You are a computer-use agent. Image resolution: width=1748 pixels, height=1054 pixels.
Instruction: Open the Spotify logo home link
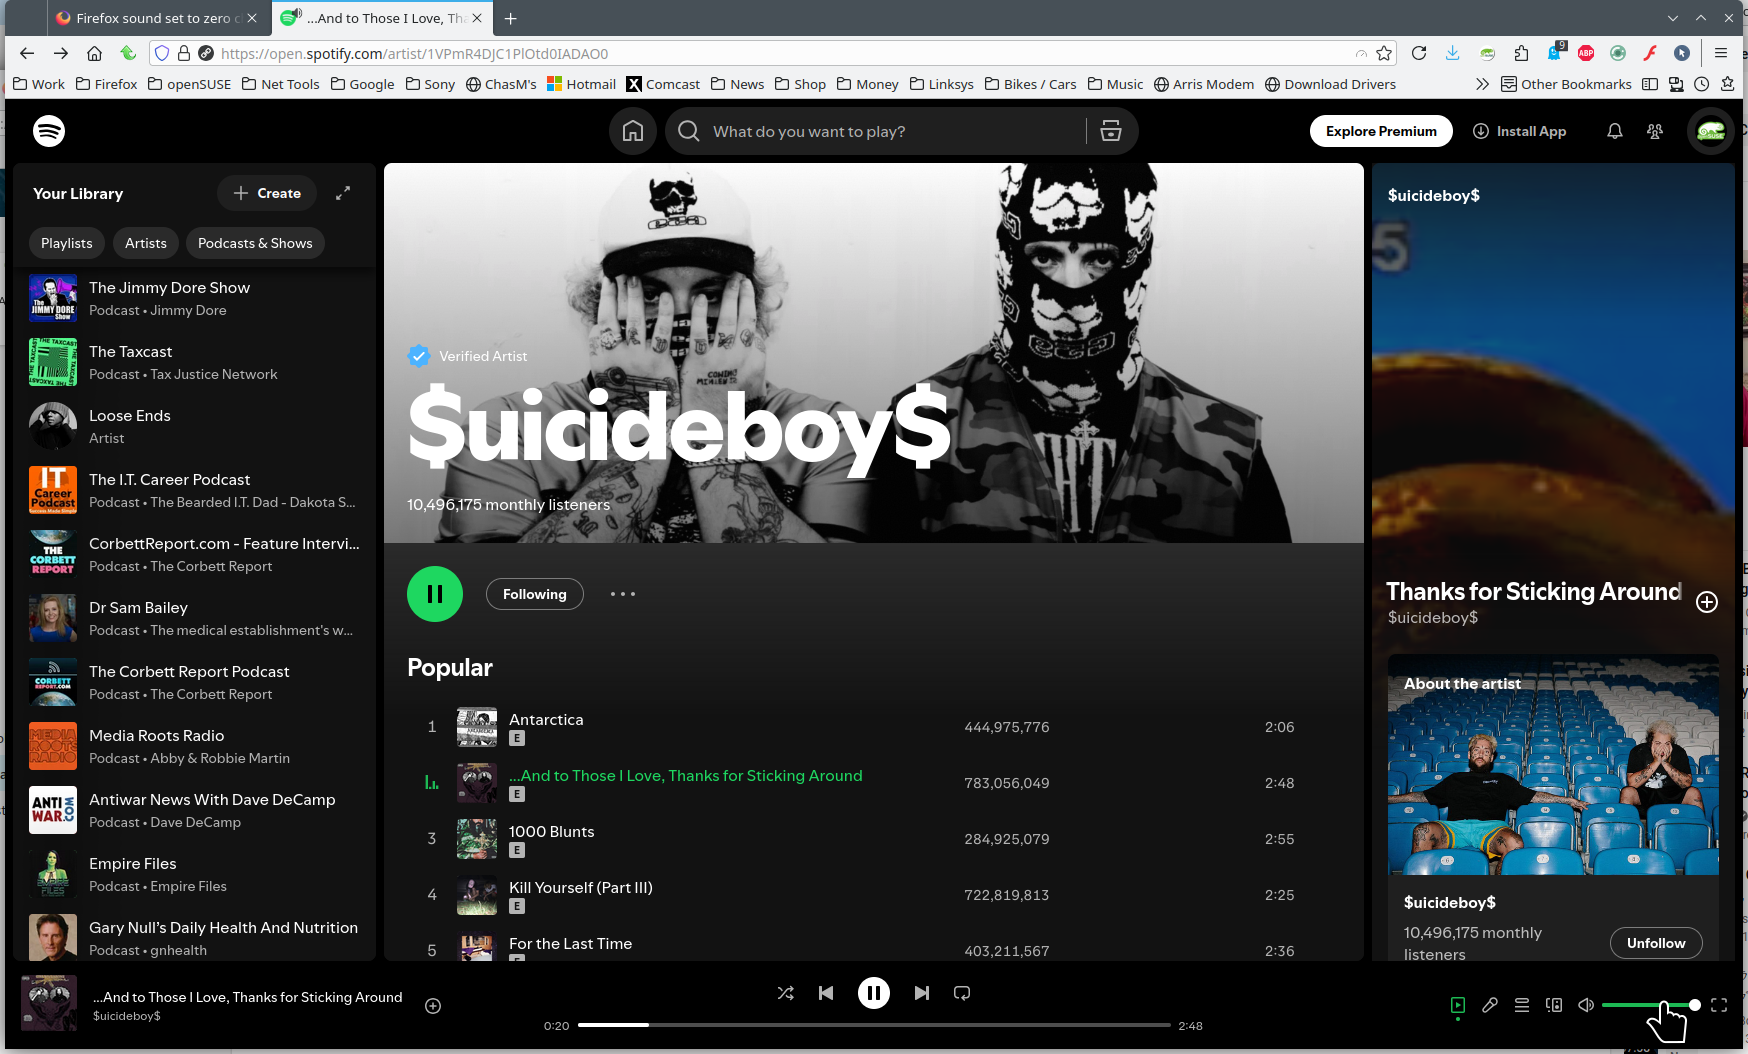[49, 131]
